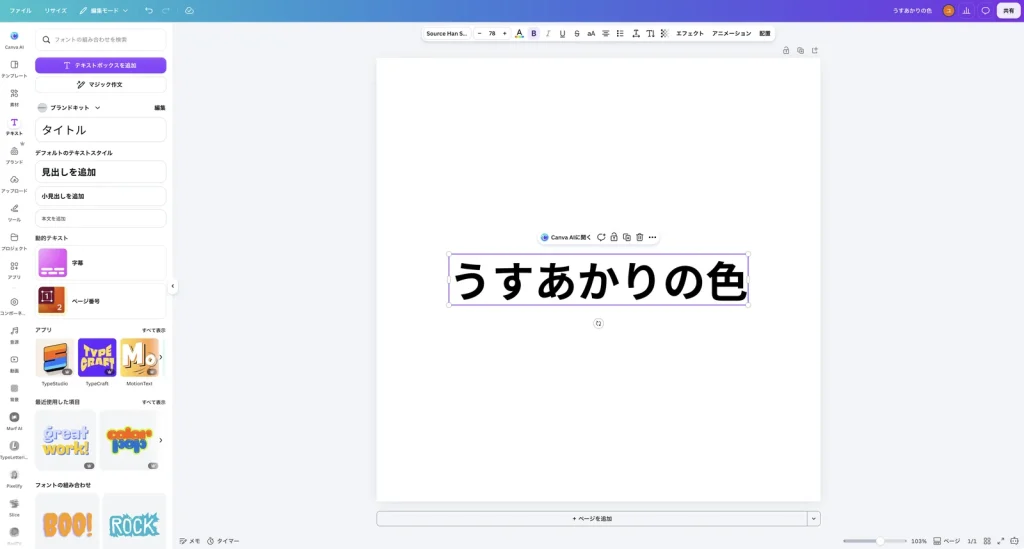Open the アップロード (uploads) sidebar panel
The width and height of the screenshot is (1024, 549).
pyautogui.click(x=14, y=183)
